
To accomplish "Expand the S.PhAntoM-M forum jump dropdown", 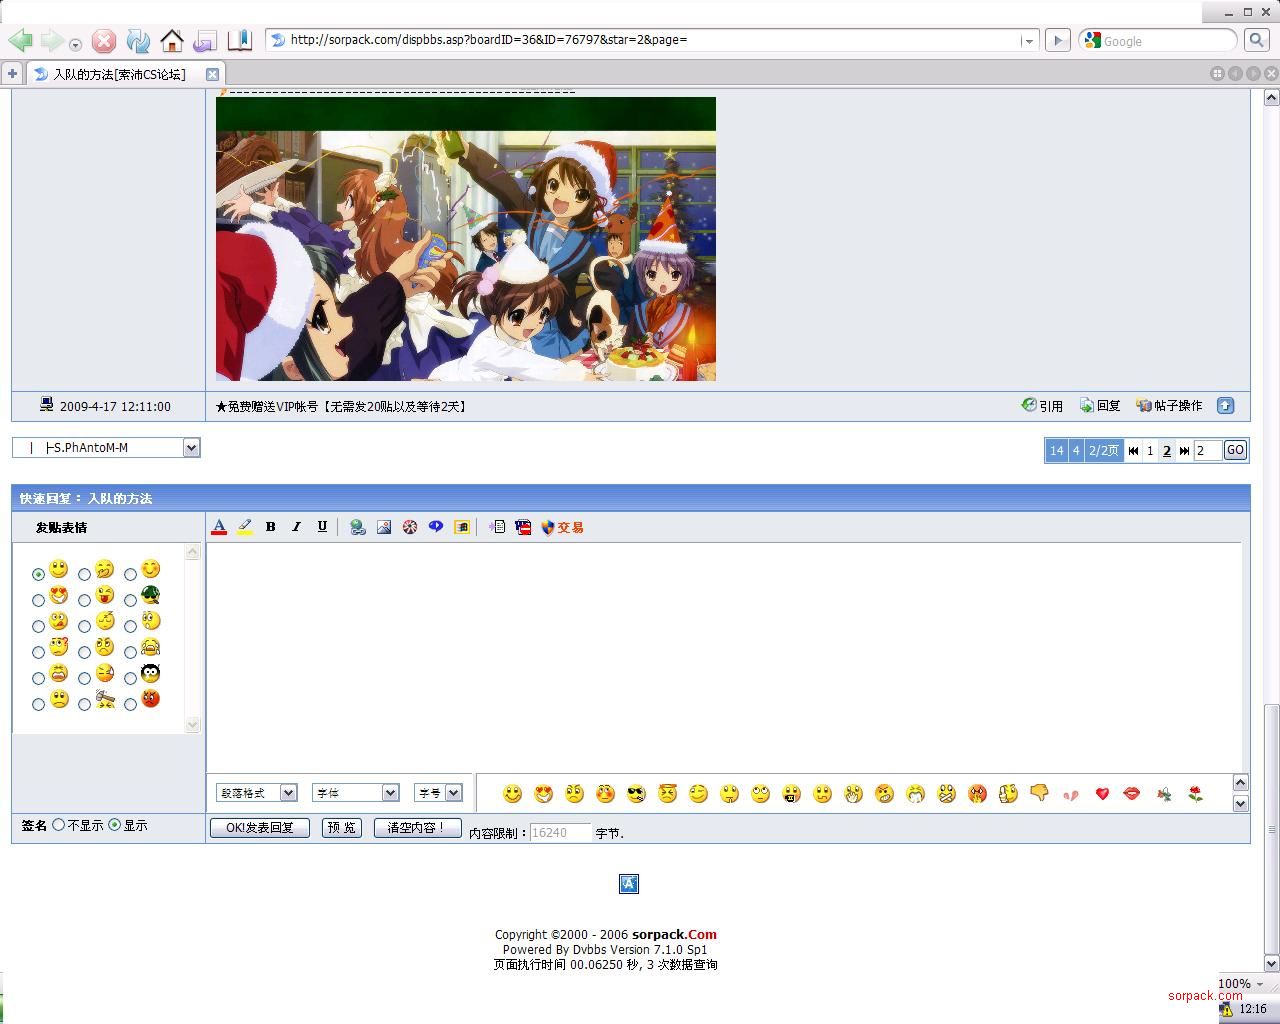I will (x=191, y=448).
